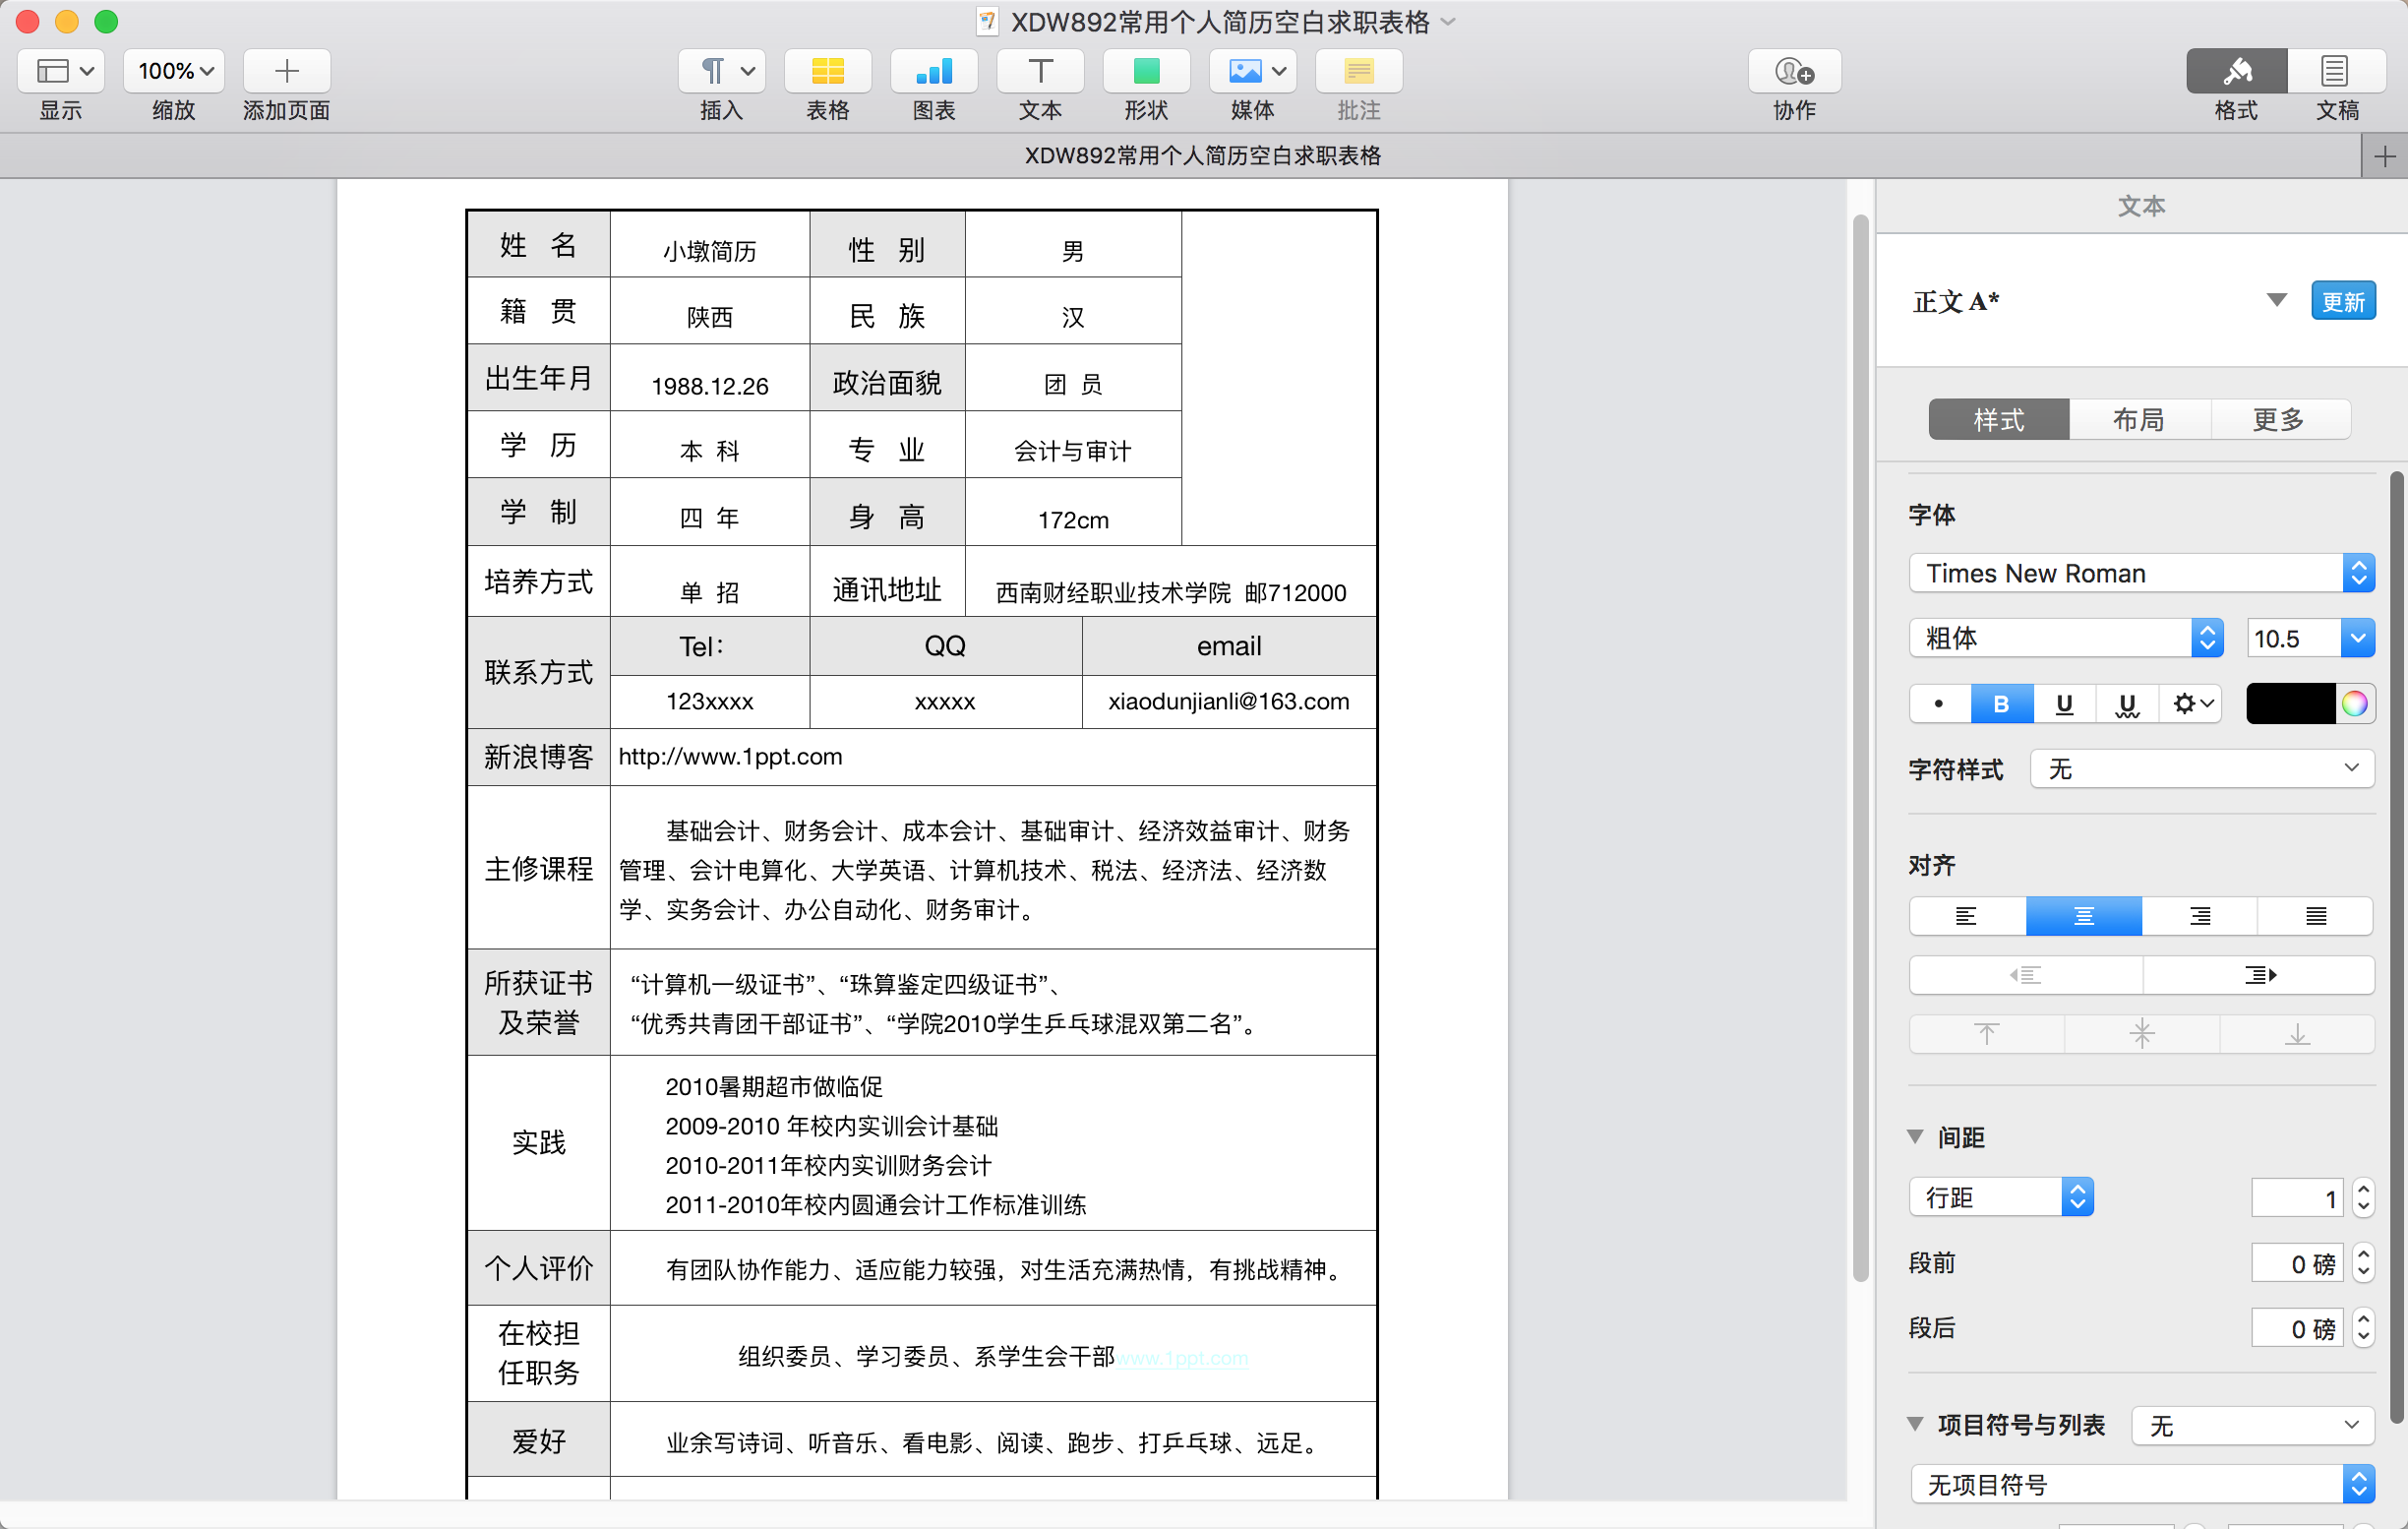Align cell text to vertical middle
Viewport: 2408px width, 1529px height.
point(2142,1034)
